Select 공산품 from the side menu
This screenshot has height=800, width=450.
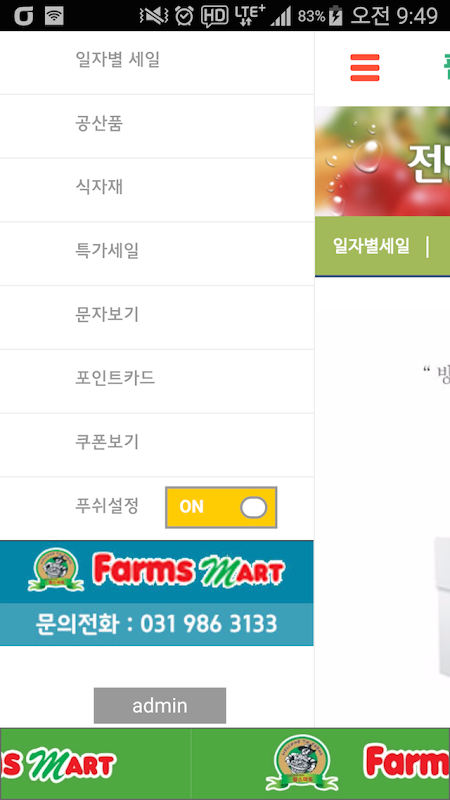157,126
